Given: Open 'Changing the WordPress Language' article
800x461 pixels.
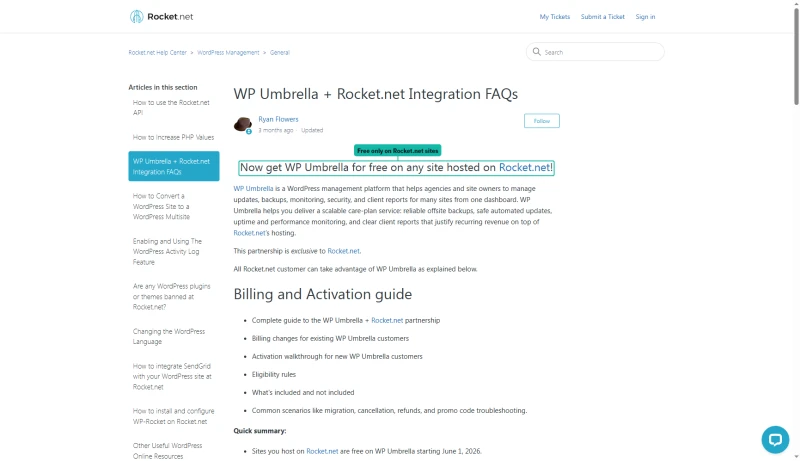Looking at the screenshot, I should point(169,337).
